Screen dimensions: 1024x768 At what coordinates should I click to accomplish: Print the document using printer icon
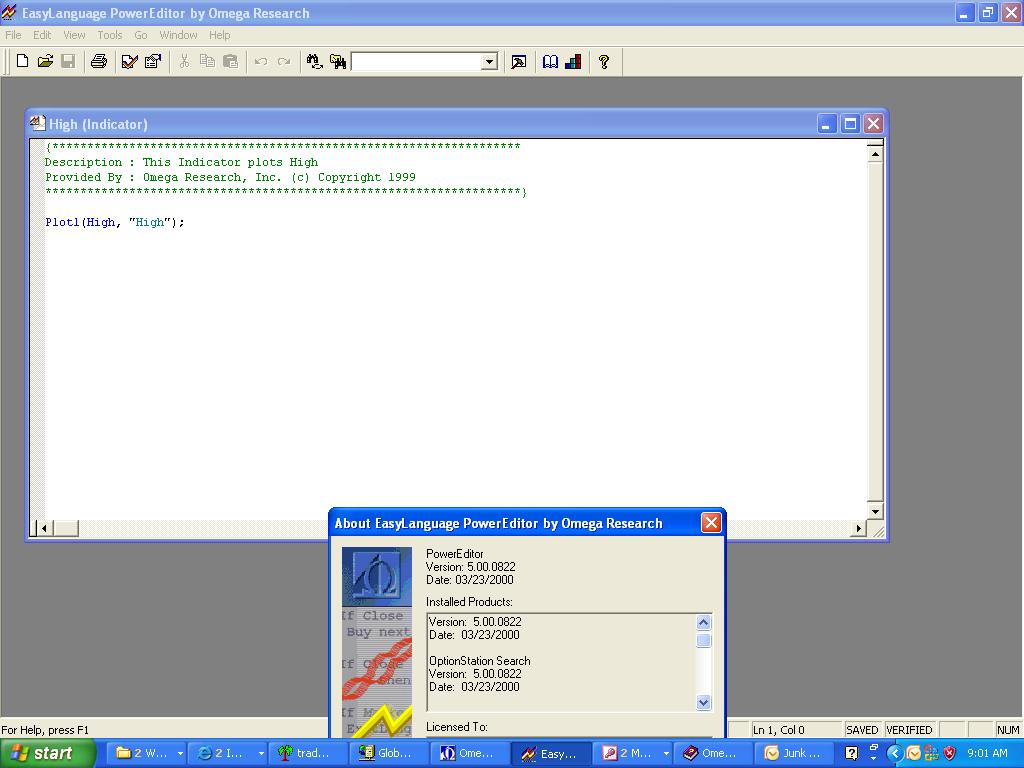click(99, 61)
